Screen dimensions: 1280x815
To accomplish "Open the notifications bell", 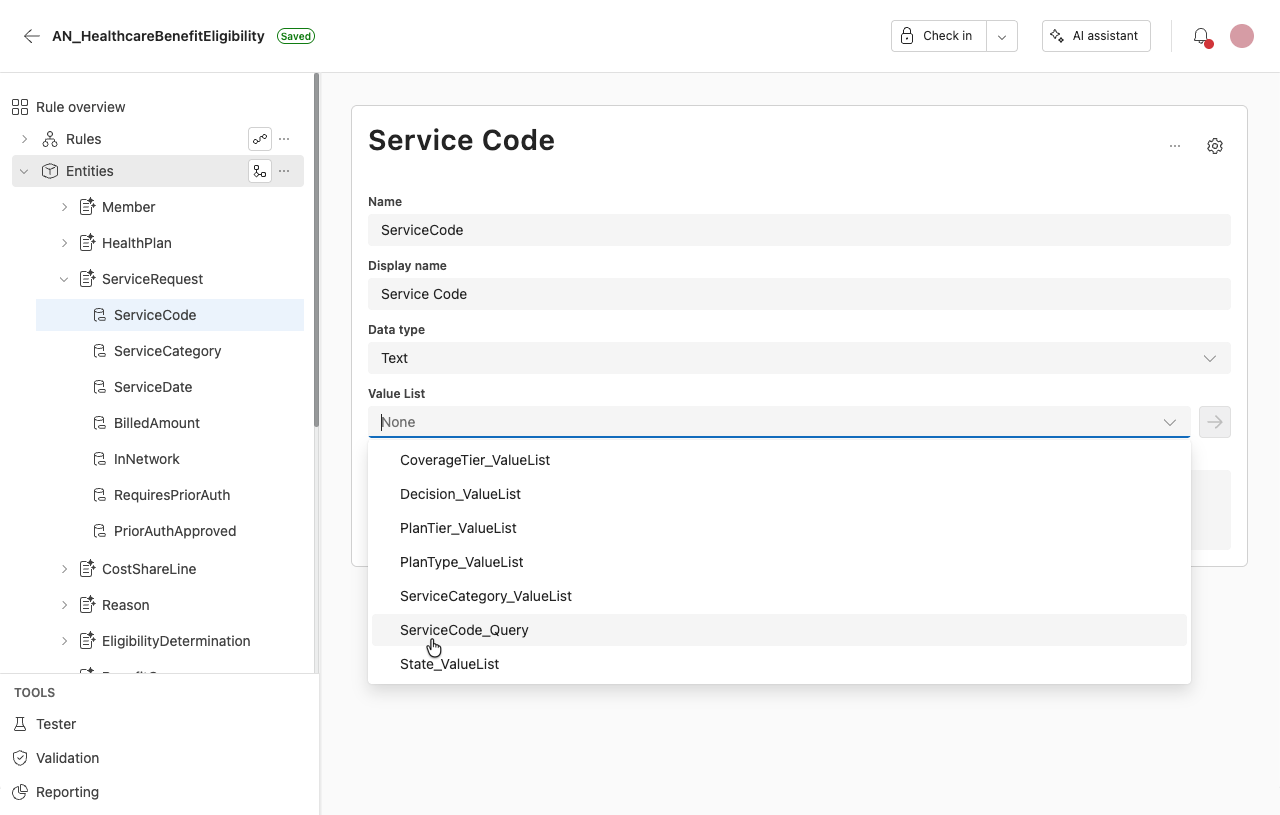I will 1201,36.
